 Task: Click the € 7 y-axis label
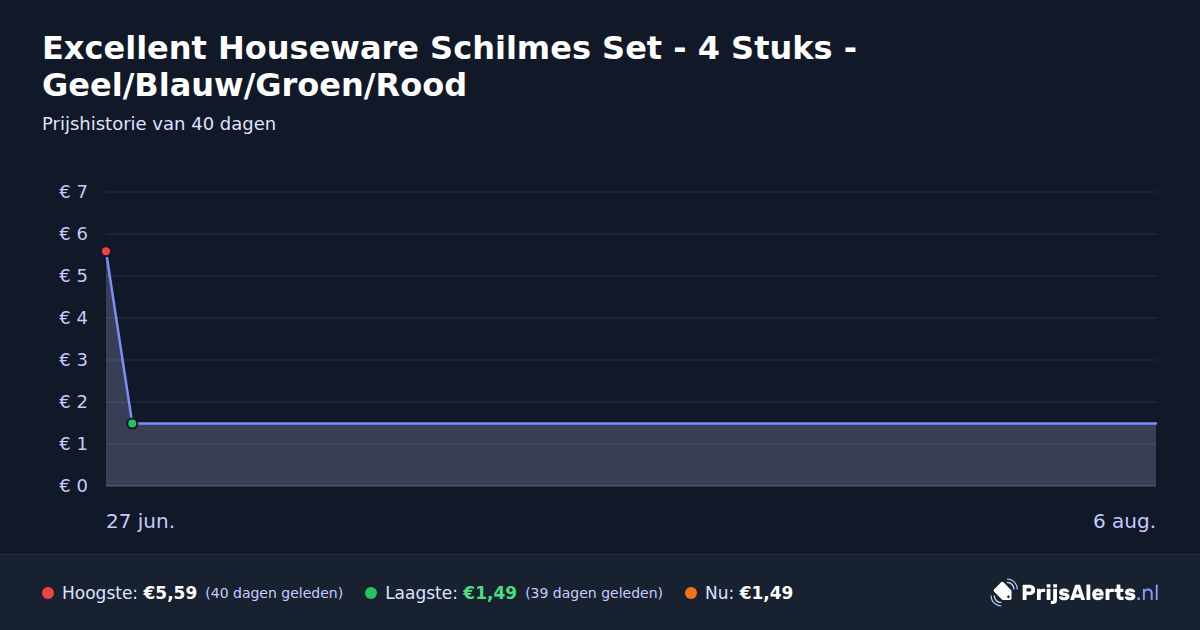pyautogui.click(x=73, y=192)
